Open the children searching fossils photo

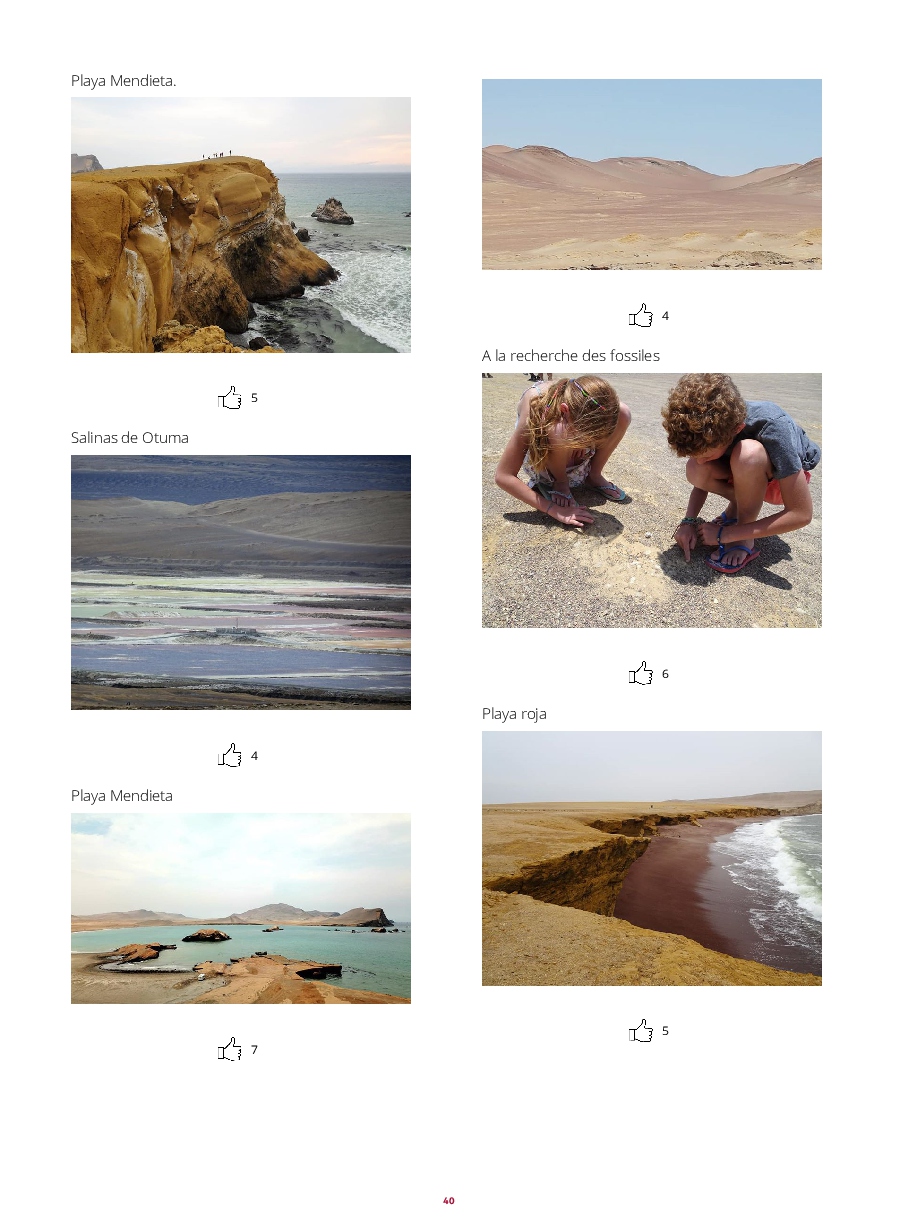(652, 500)
